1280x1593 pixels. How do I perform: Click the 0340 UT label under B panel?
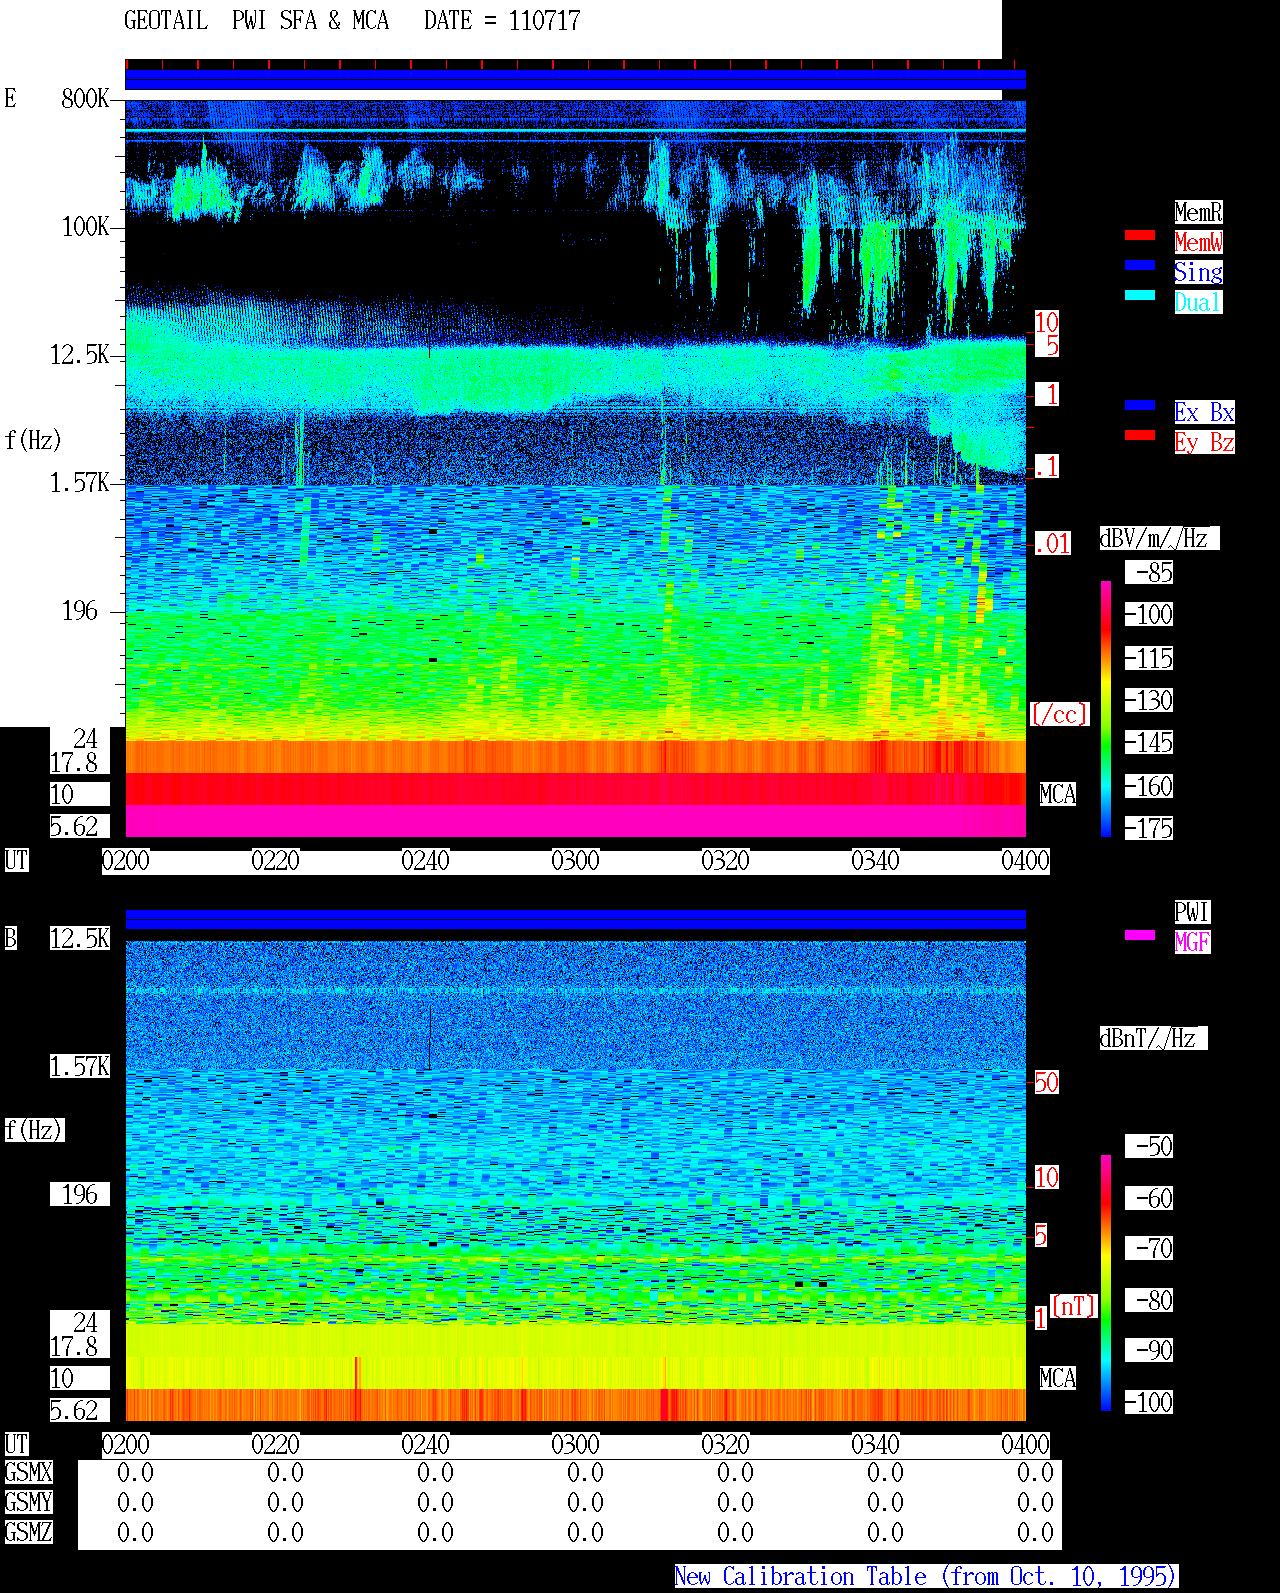(876, 1445)
